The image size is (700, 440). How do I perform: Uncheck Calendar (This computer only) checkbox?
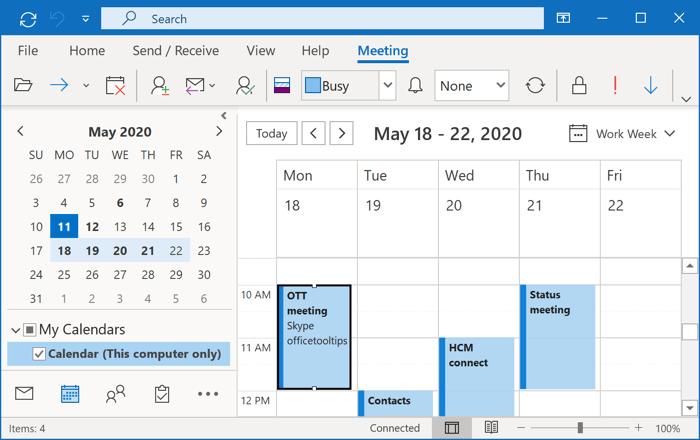(39, 354)
